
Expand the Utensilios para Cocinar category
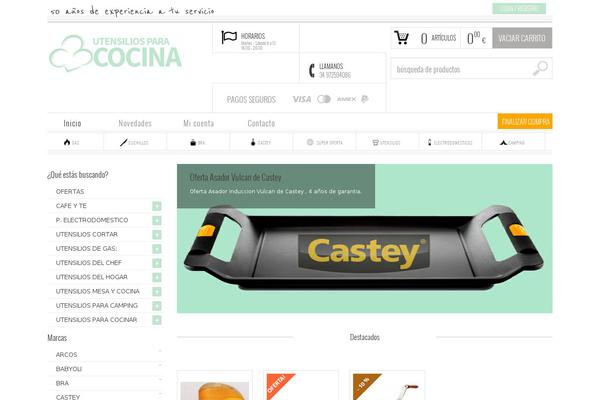point(157,320)
